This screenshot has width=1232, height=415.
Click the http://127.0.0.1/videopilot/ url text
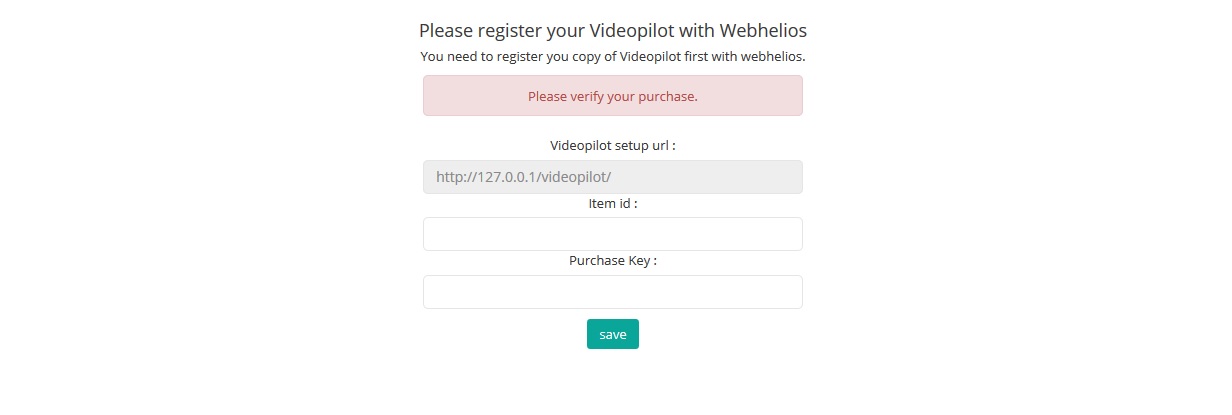coord(523,177)
